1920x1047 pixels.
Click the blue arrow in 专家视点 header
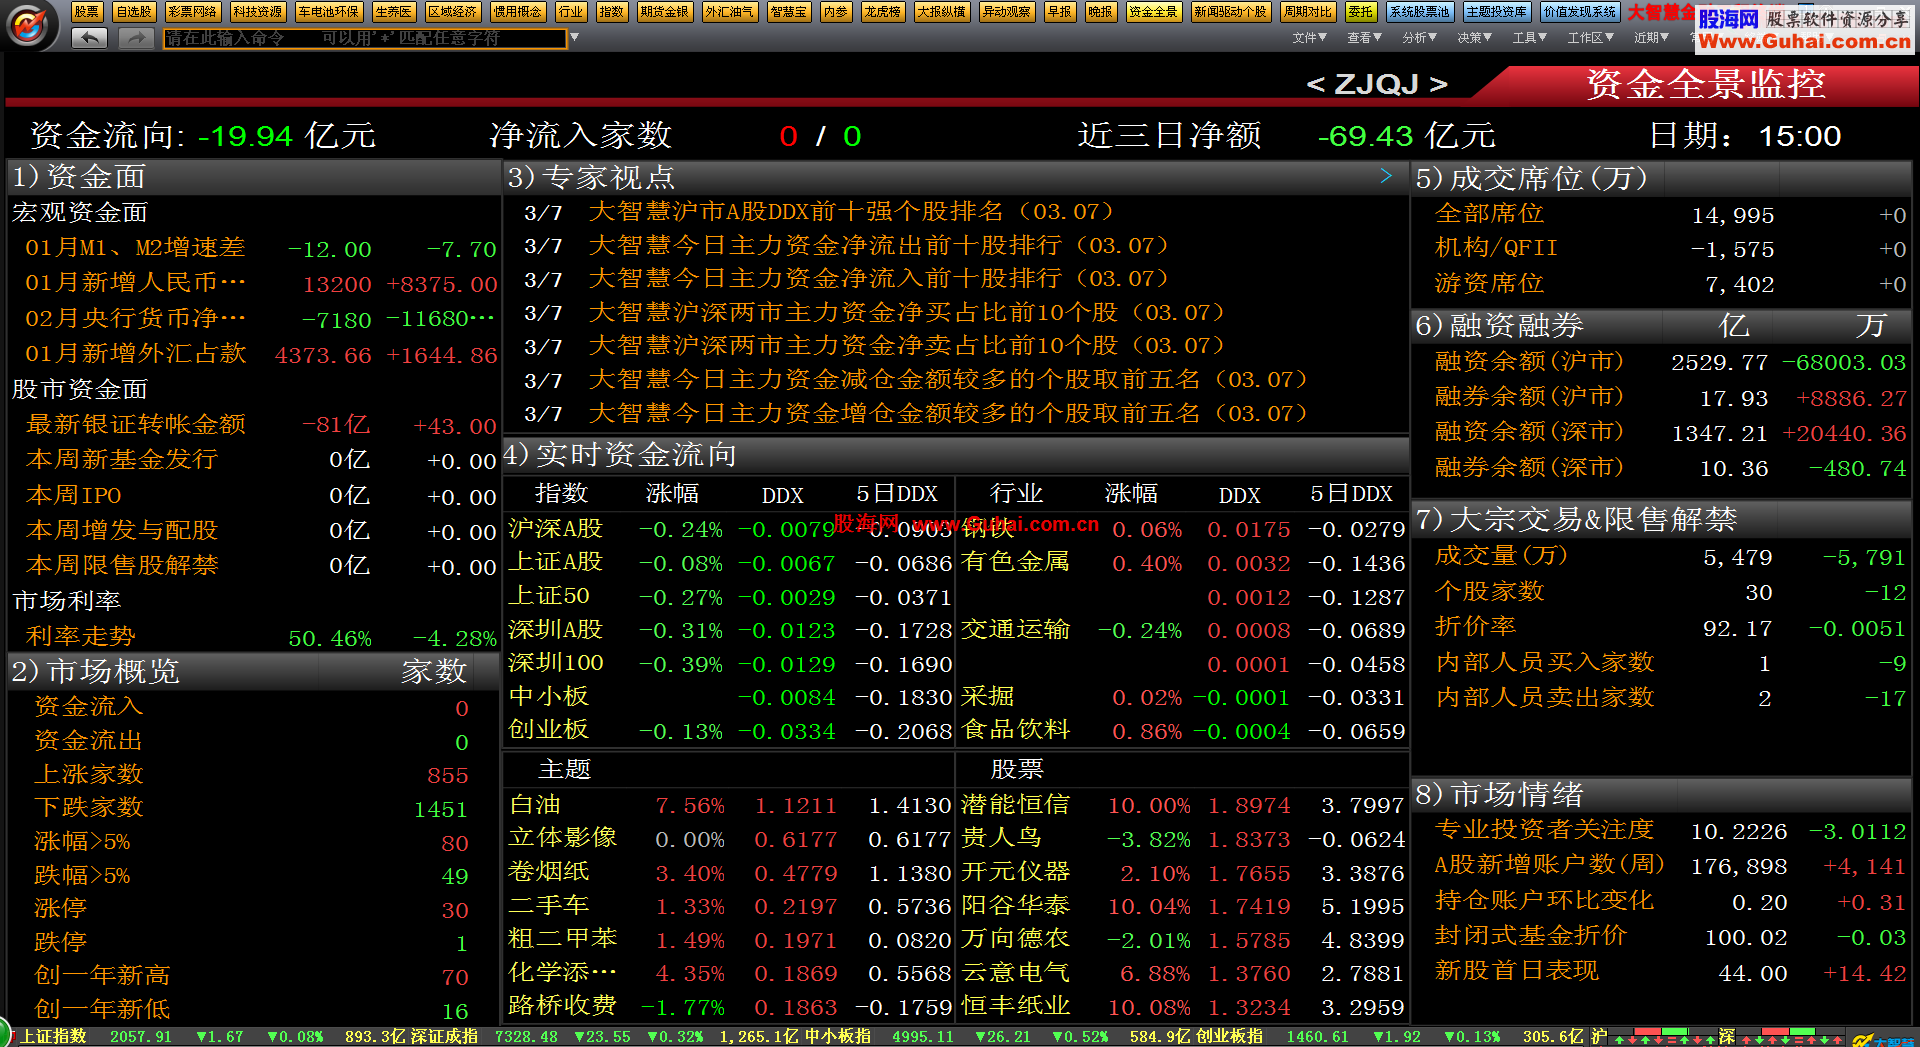(x=1386, y=176)
